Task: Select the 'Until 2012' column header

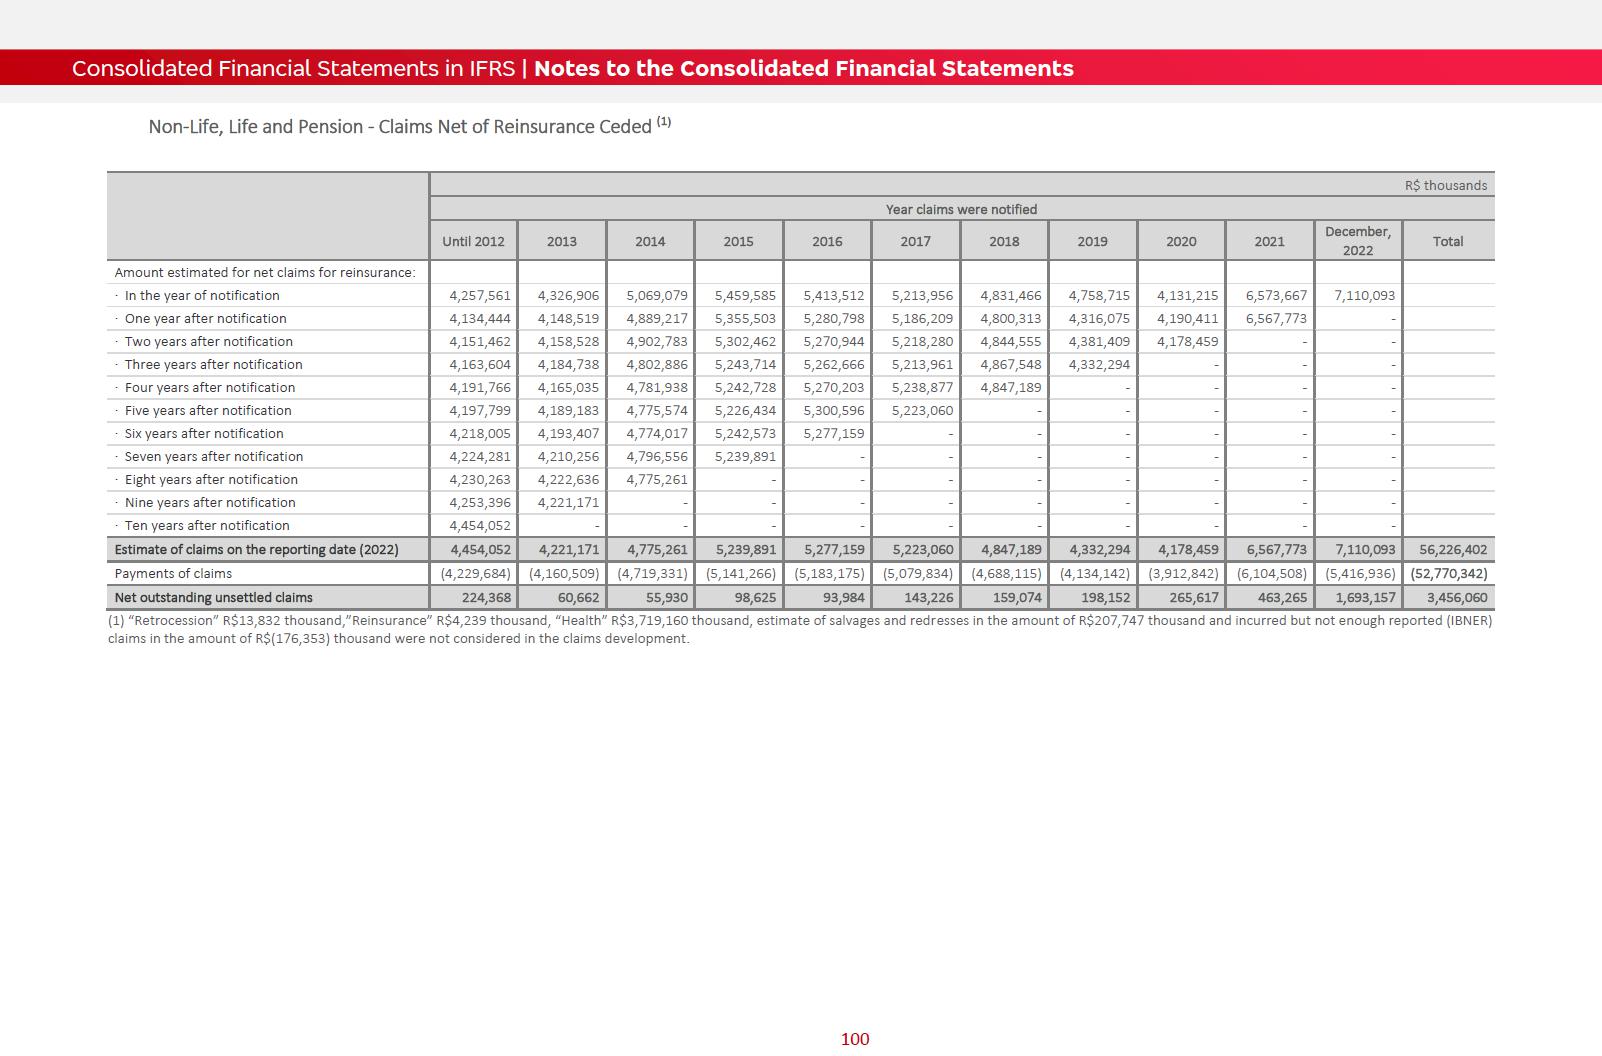Action: [473, 241]
